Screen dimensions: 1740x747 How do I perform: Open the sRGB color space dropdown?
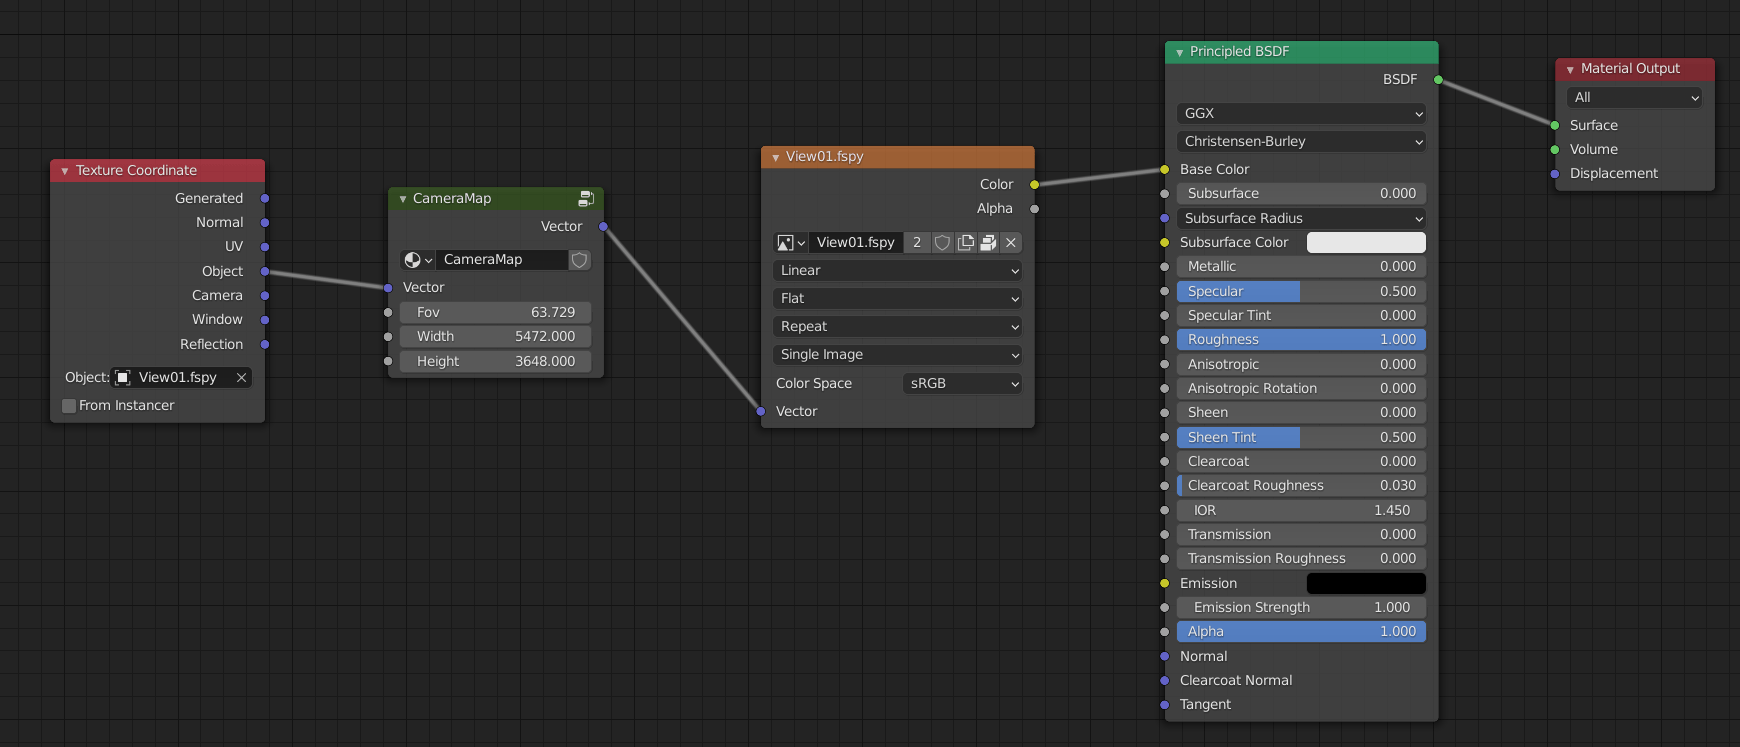click(x=963, y=384)
